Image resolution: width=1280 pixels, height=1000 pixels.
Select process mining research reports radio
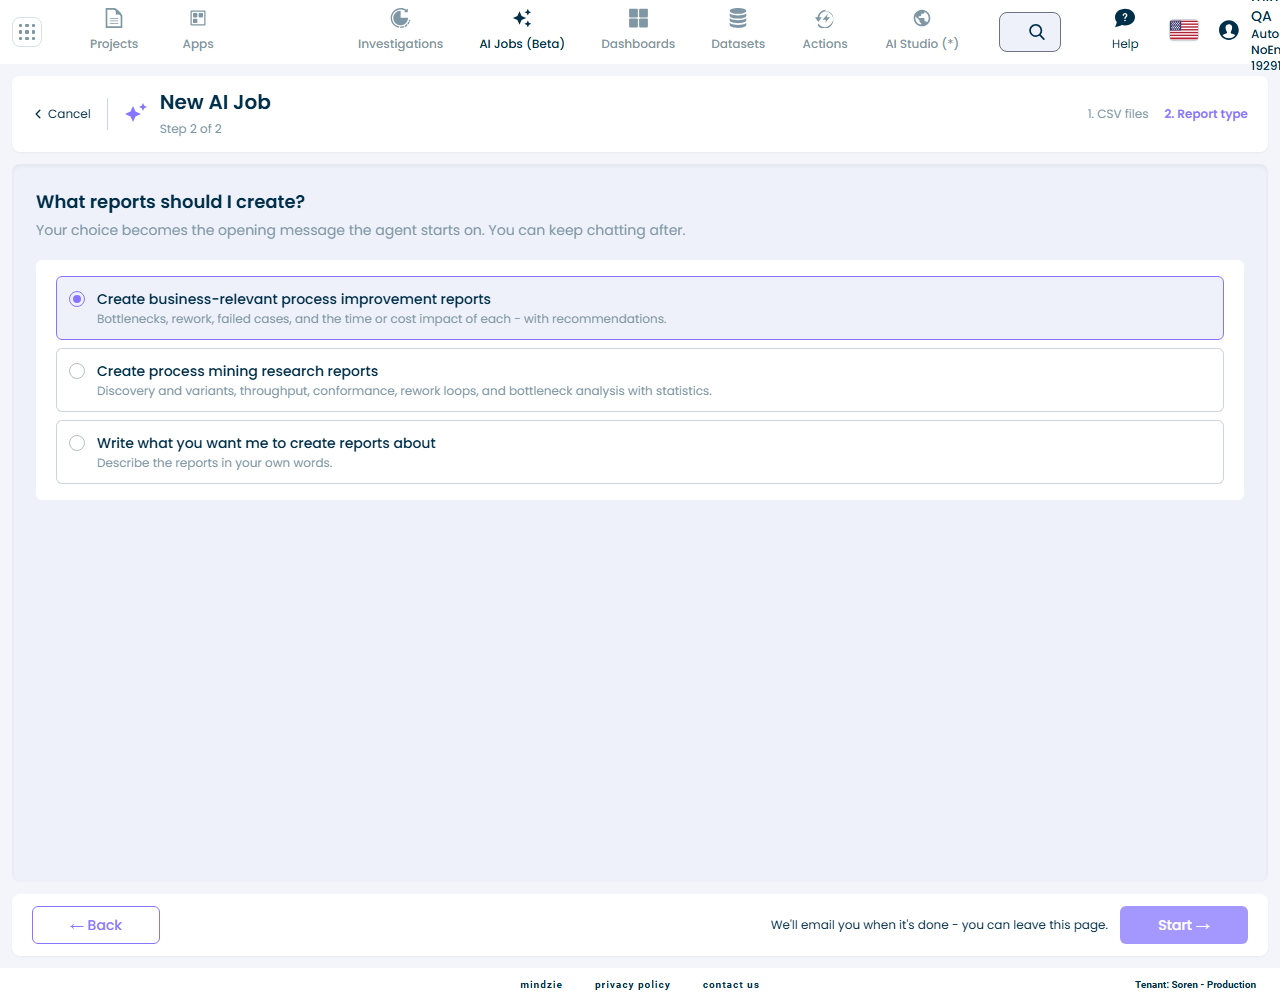pyautogui.click(x=77, y=371)
